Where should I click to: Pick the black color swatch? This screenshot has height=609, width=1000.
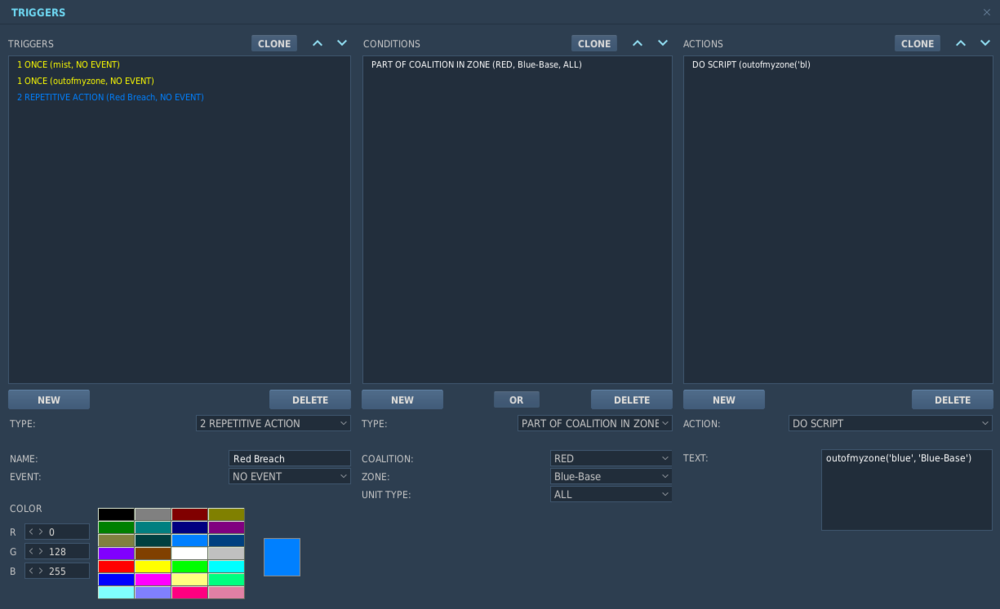coord(116,515)
